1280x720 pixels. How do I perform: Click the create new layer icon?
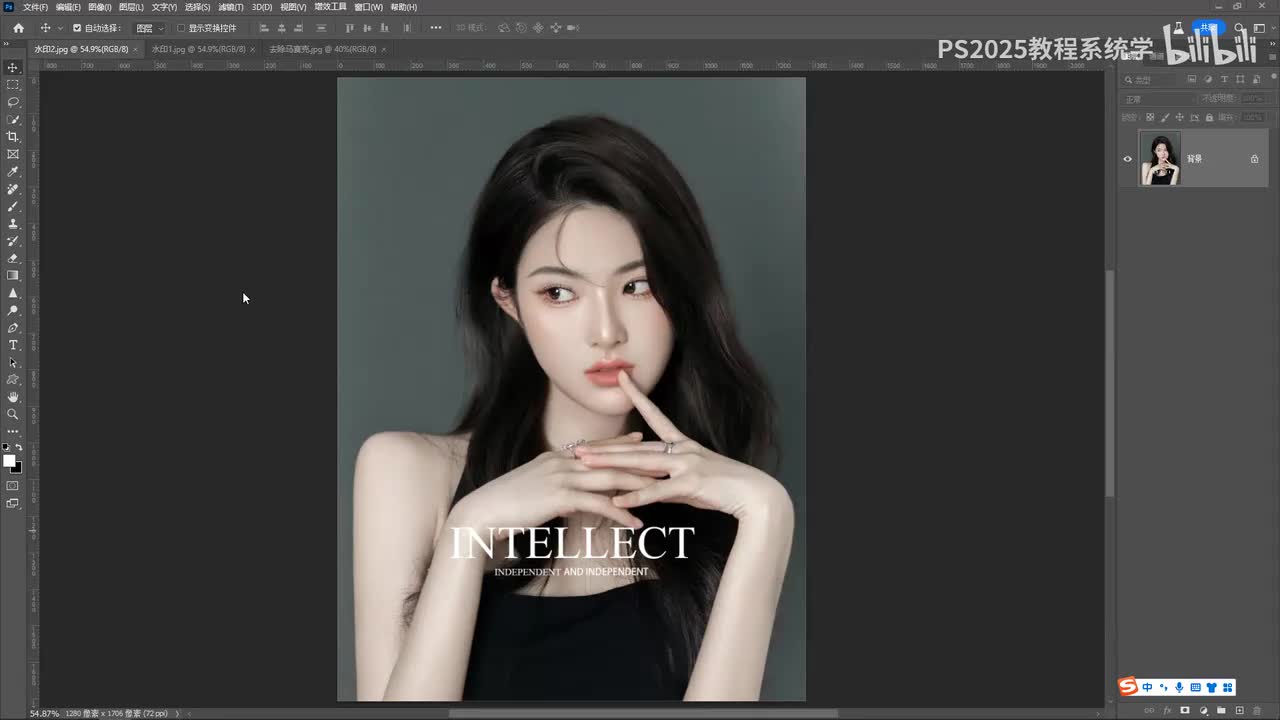[1239, 711]
